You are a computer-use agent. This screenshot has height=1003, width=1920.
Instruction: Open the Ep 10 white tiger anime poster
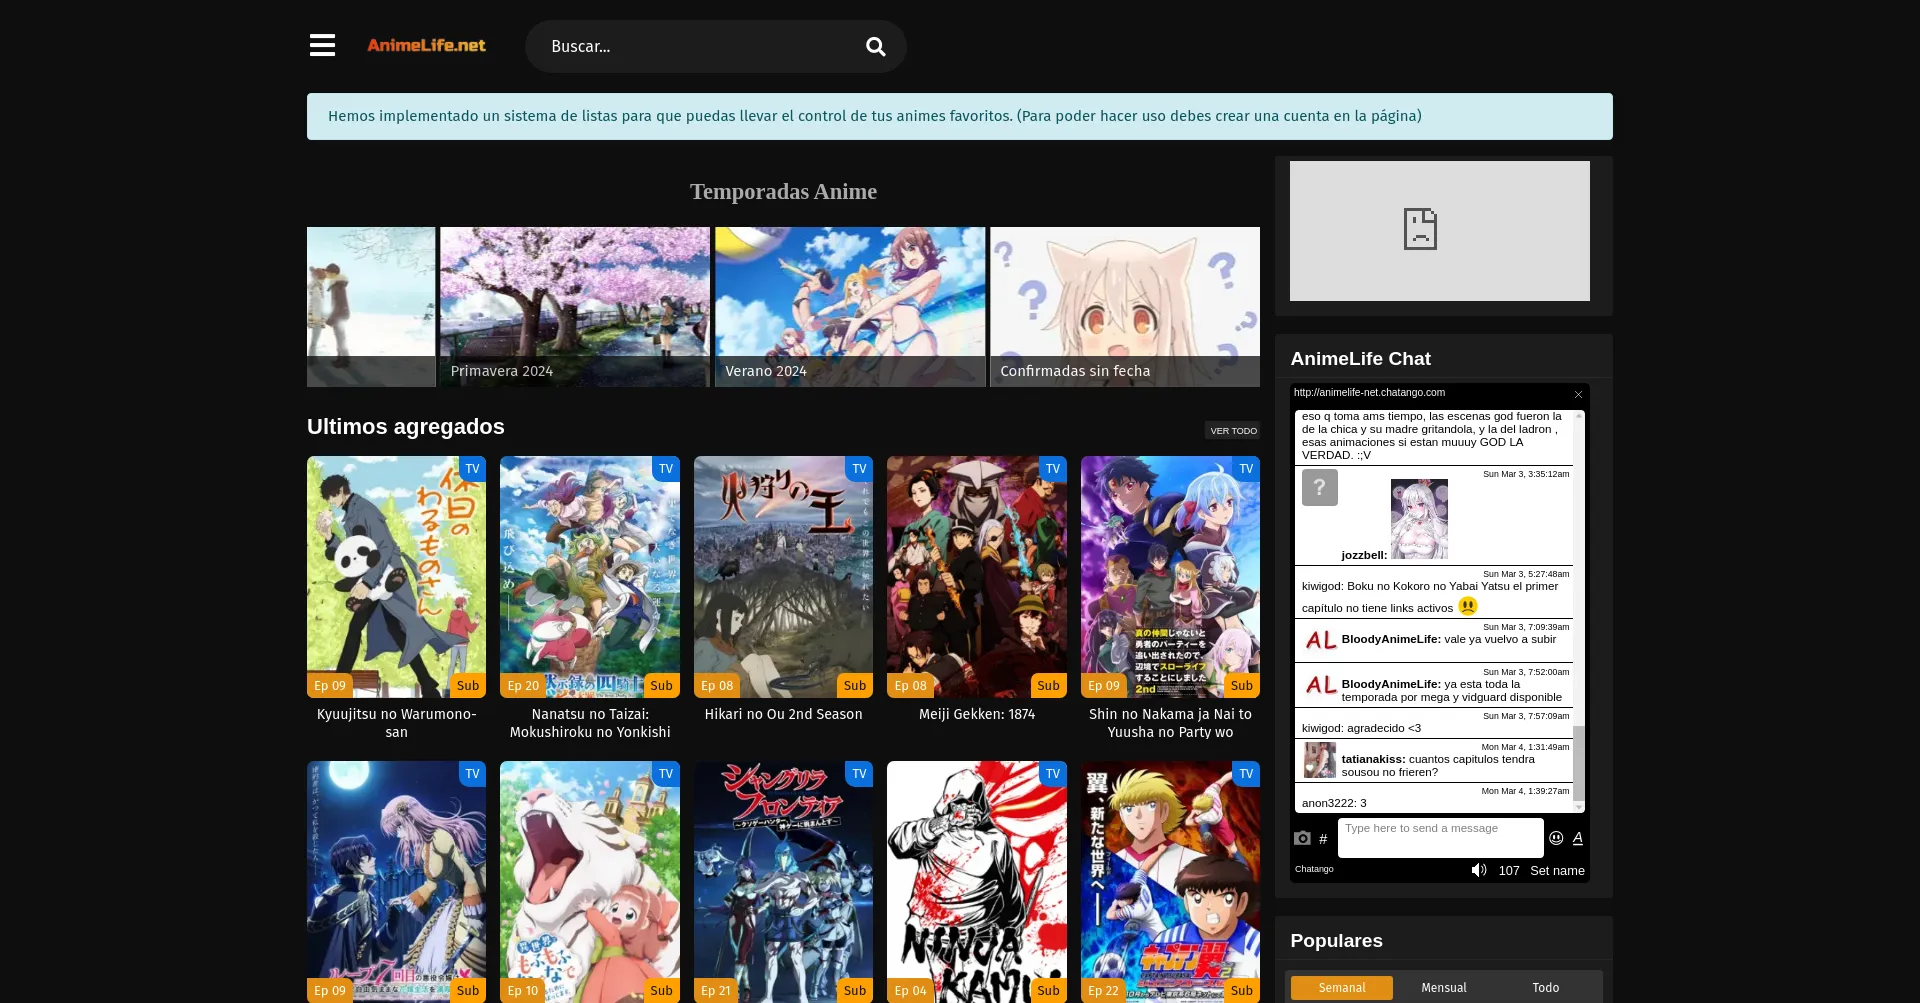tap(590, 882)
